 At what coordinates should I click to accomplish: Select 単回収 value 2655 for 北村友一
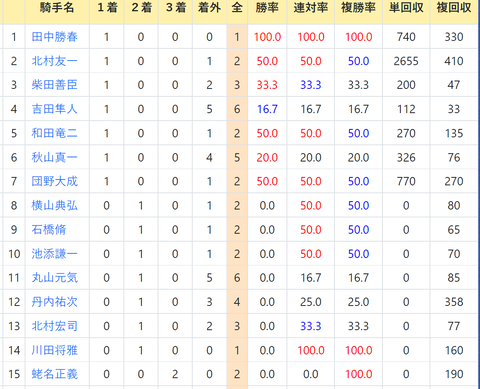coord(406,61)
